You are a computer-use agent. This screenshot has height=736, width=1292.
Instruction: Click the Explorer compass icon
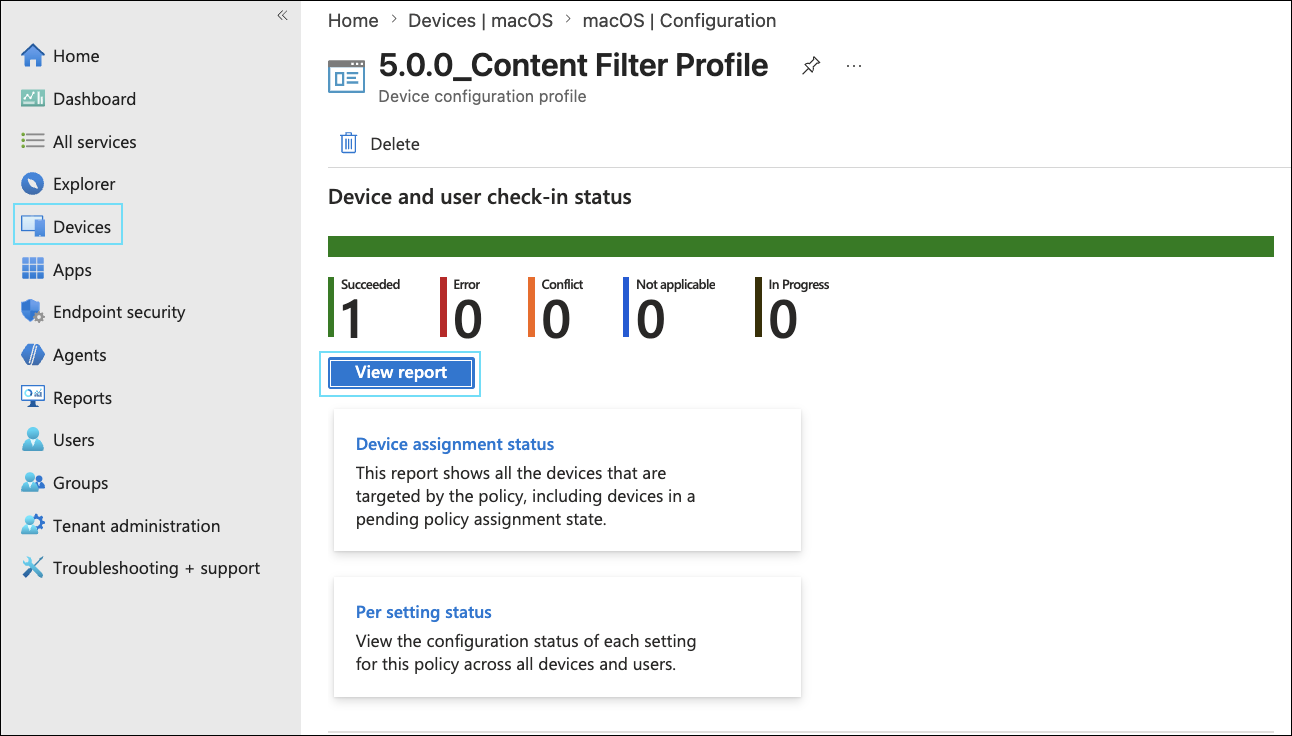[33, 184]
